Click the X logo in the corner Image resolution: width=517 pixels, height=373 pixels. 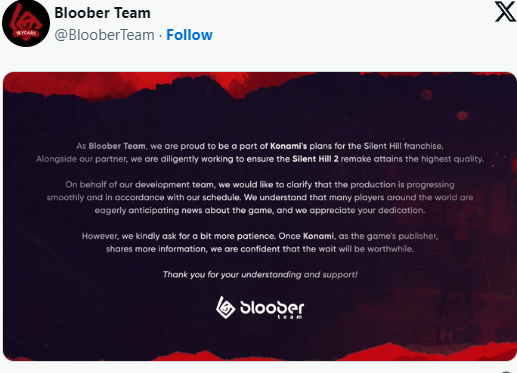point(505,12)
